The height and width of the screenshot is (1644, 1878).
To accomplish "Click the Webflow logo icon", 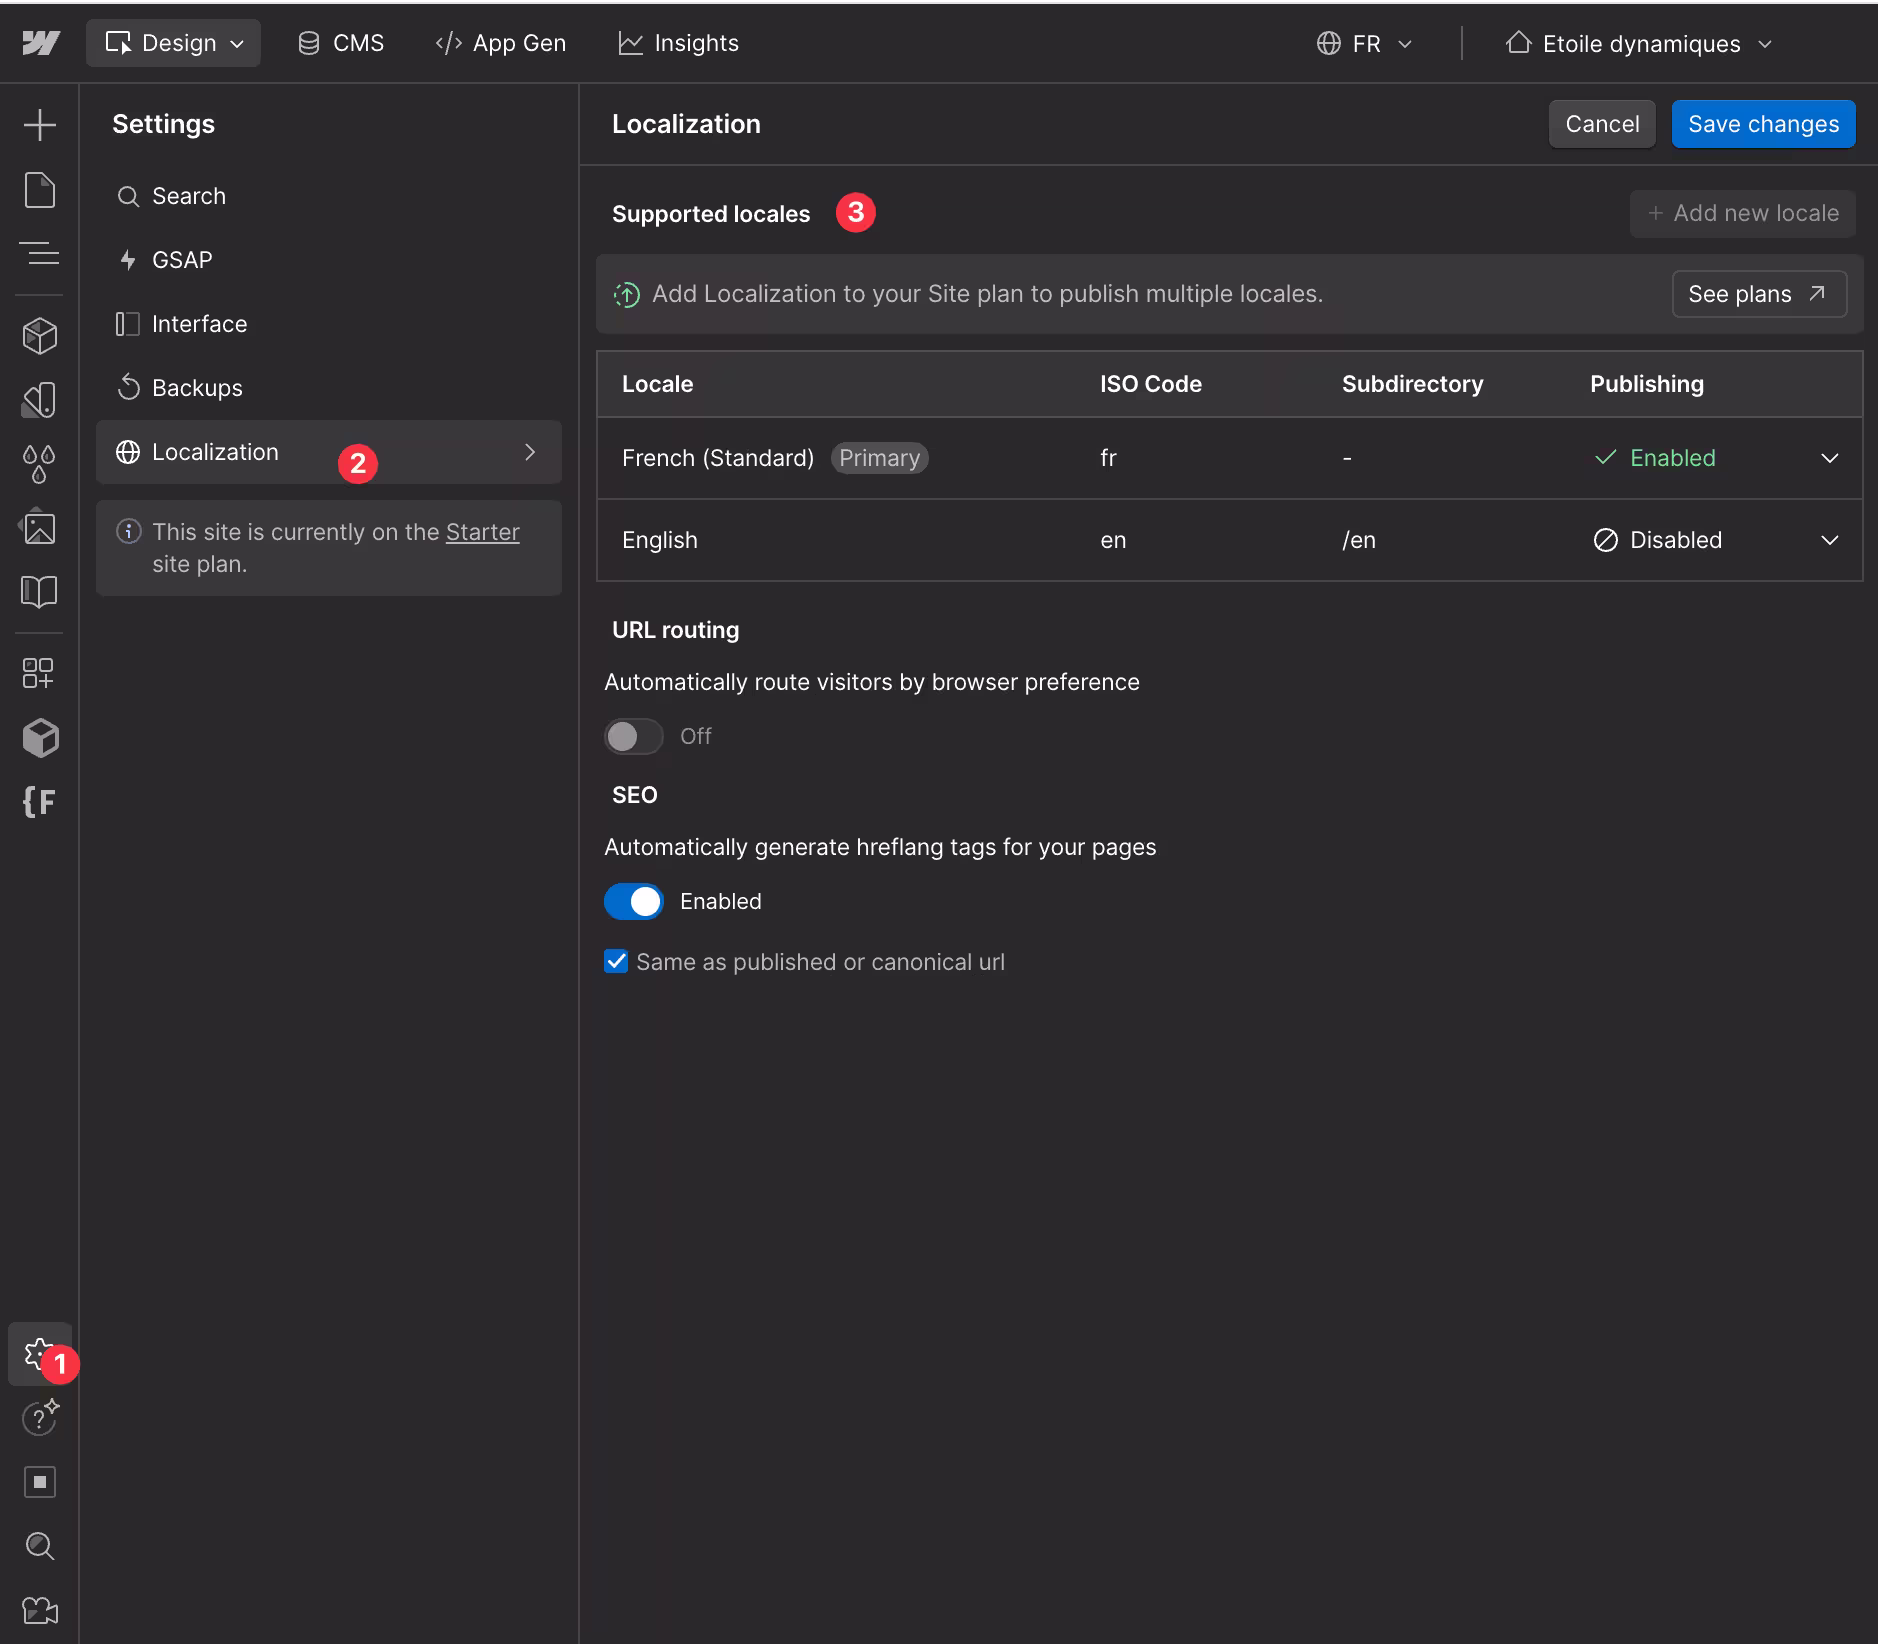I will [x=41, y=43].
